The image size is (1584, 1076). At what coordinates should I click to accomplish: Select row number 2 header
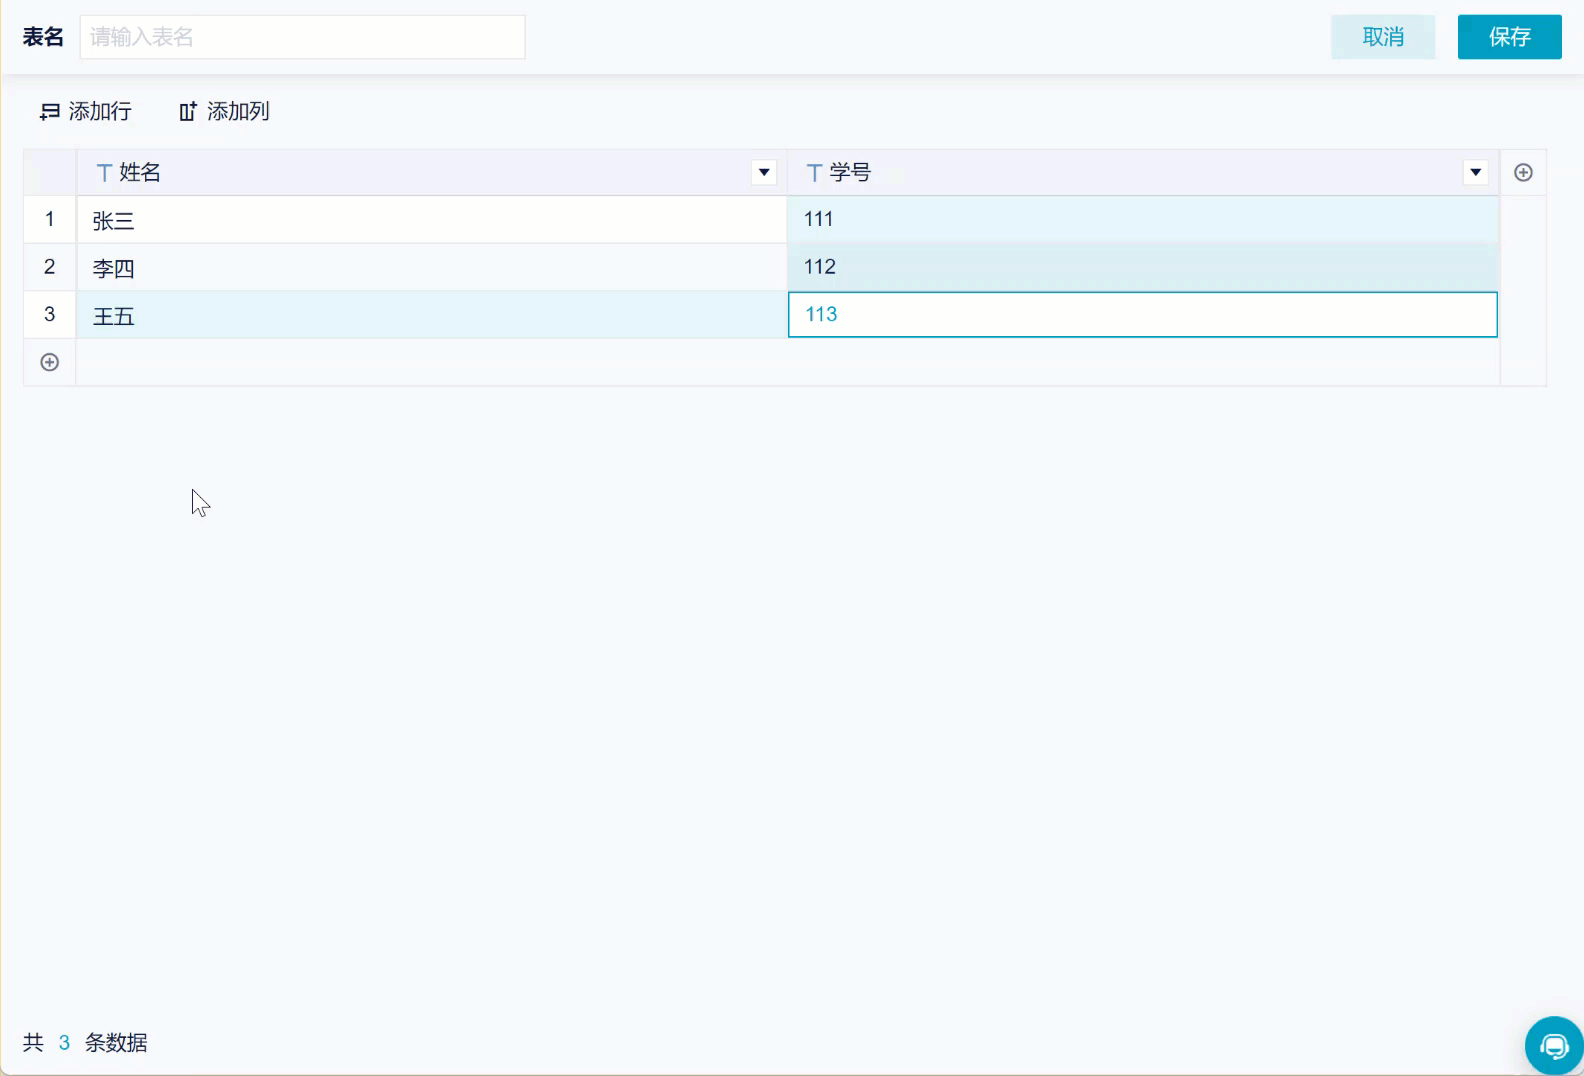tap(49, 267)
